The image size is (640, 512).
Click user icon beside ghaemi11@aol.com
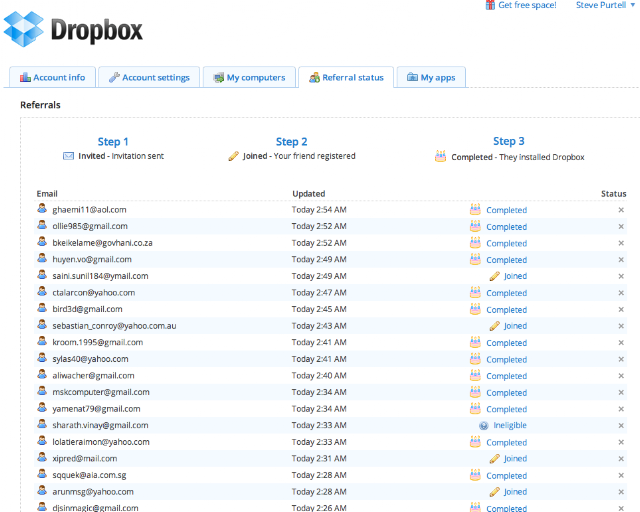coord(42,209)
